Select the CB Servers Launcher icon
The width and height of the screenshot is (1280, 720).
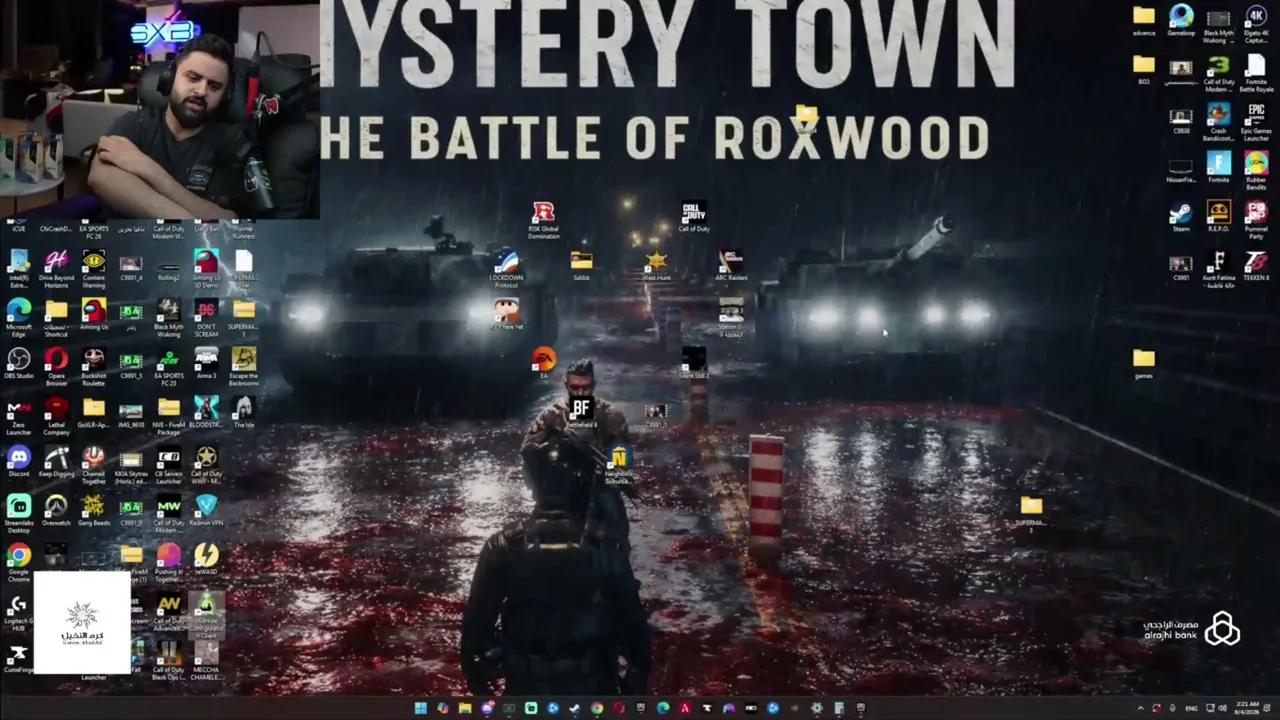pyautogui.click(x=168, y=462)
